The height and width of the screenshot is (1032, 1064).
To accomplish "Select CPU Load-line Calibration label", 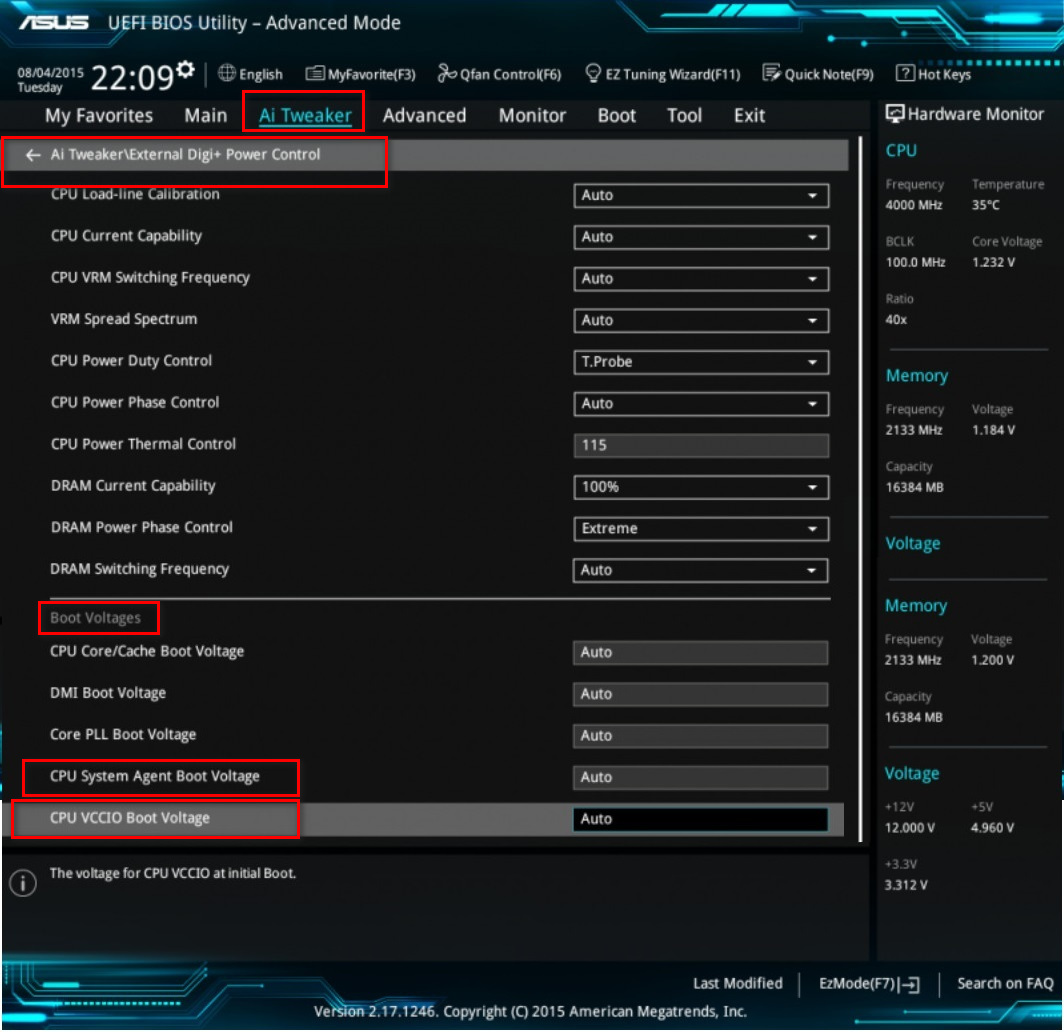I will click(135, 195).
